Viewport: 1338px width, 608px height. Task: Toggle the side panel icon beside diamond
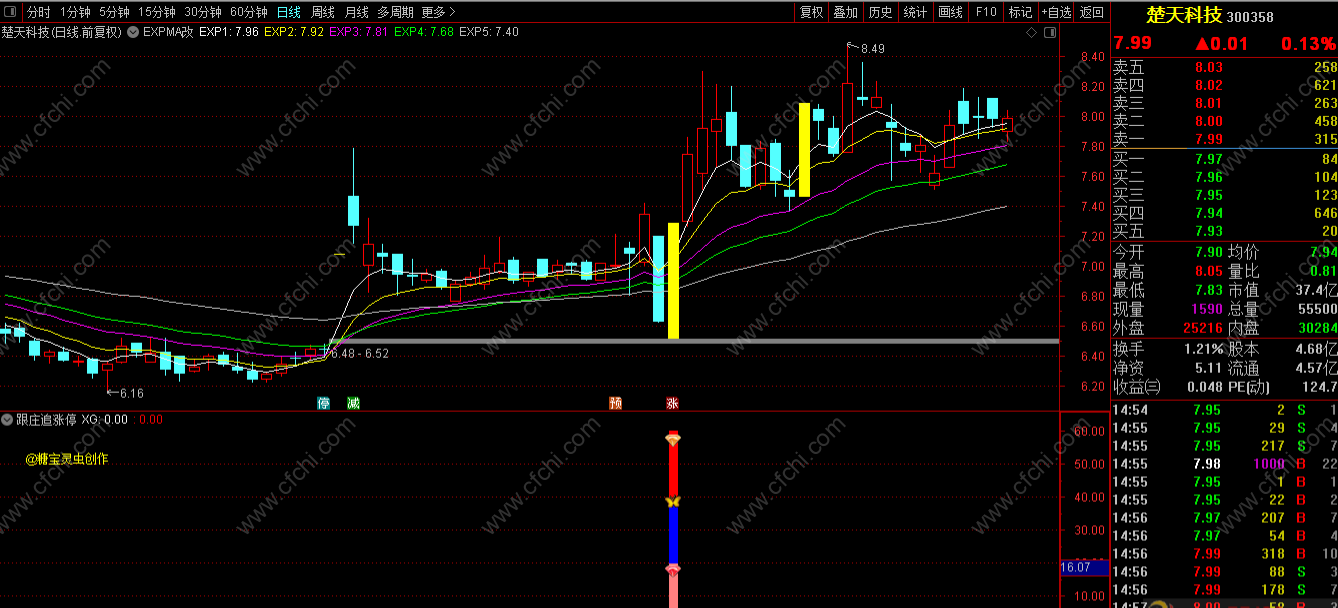[1050, 33]
